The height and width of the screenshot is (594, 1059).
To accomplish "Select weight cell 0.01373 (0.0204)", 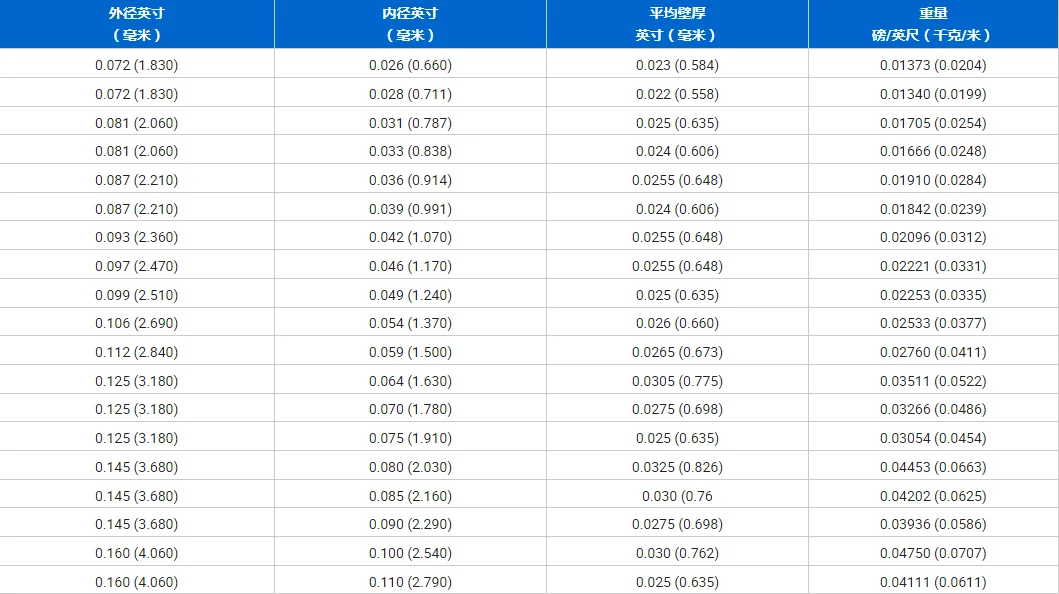I will pos(932,65).
